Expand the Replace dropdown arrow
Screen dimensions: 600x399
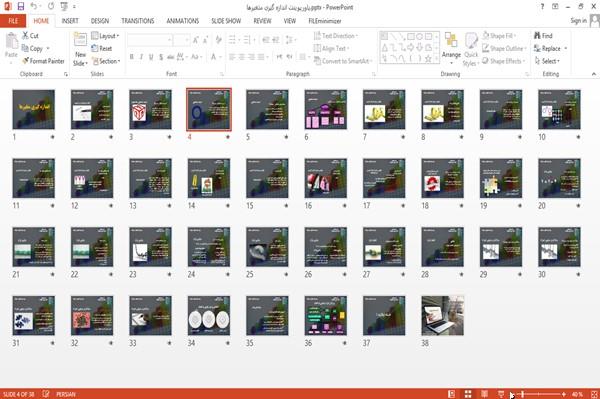click(566, 49)
